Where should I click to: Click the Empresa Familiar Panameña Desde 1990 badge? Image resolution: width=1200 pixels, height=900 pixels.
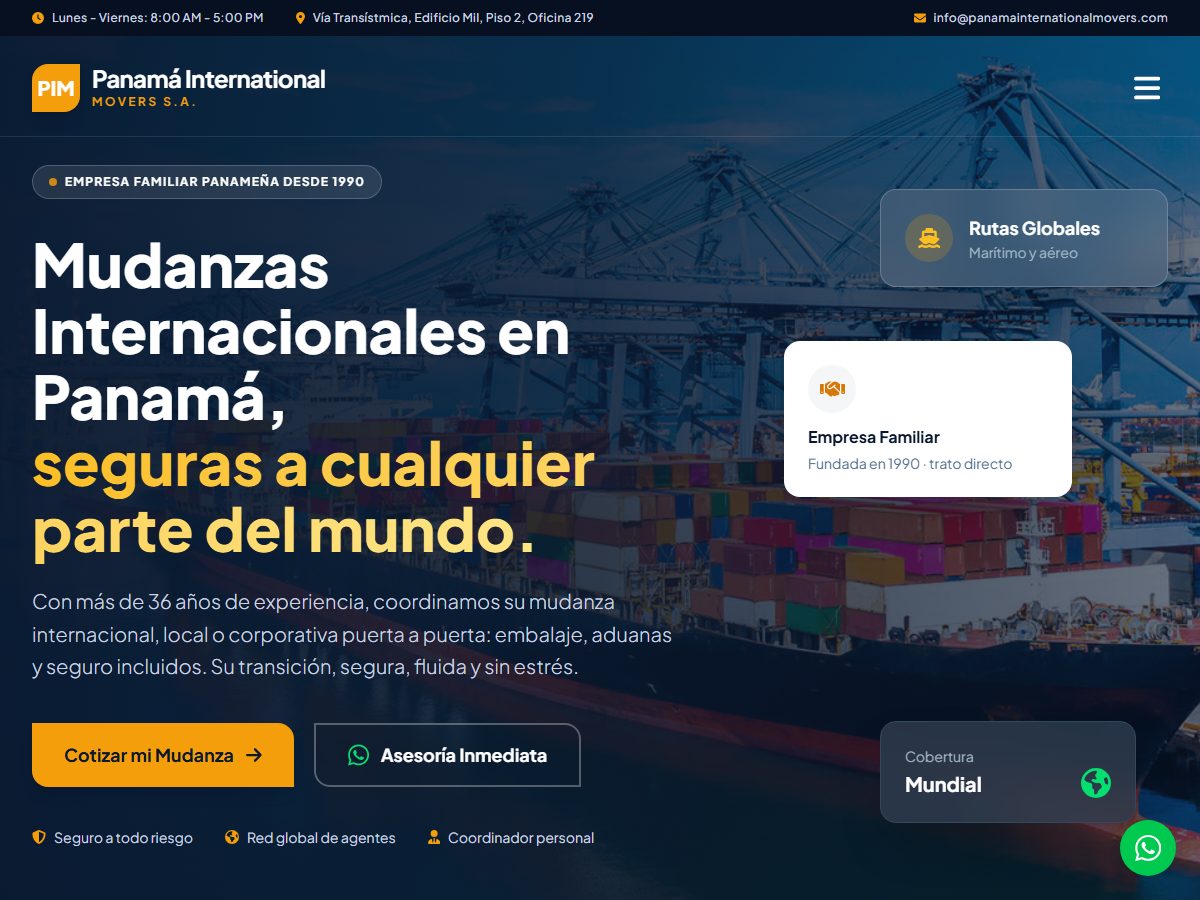tap(207, 182)
